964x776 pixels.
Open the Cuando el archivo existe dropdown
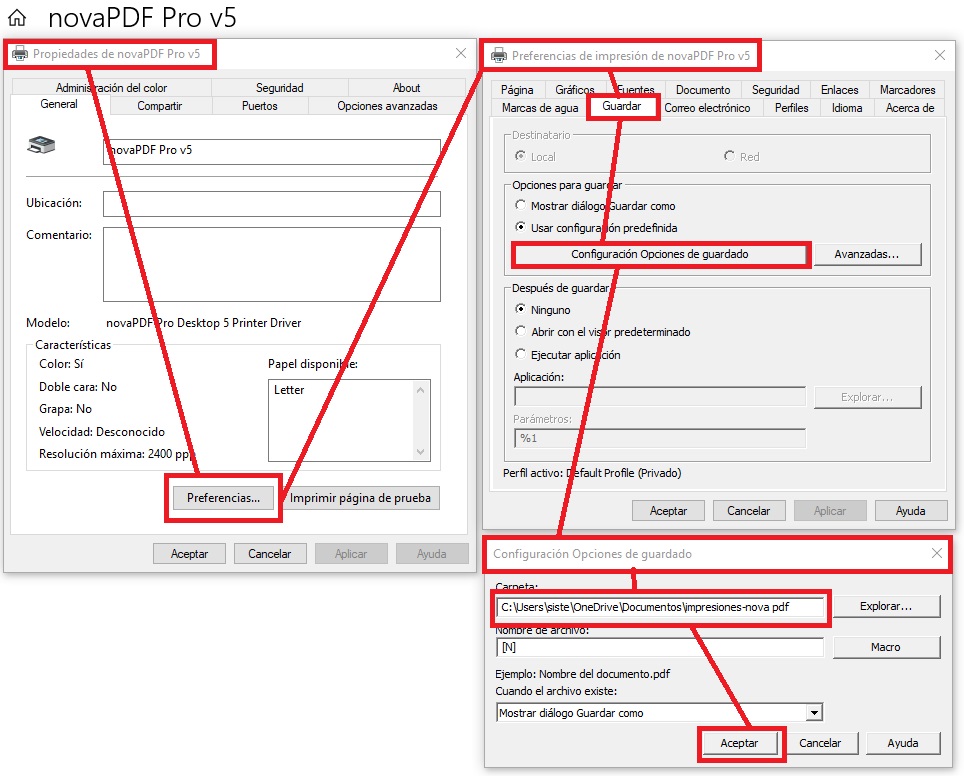click(x=814, y=713)
